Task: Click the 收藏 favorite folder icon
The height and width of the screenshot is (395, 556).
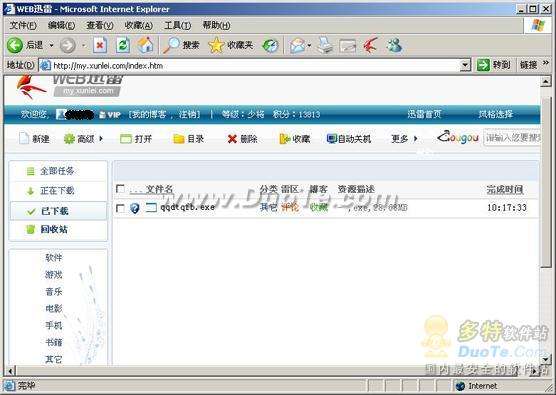Action: tap(285, 139)
